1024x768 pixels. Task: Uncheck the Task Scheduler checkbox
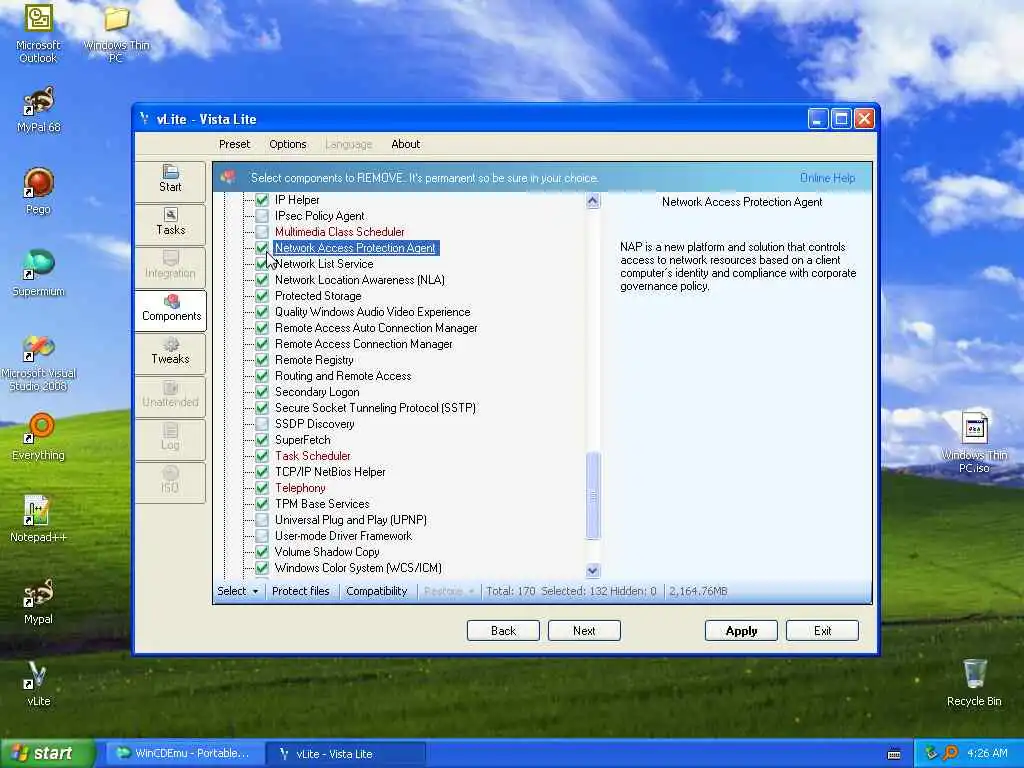click(262, 456)
